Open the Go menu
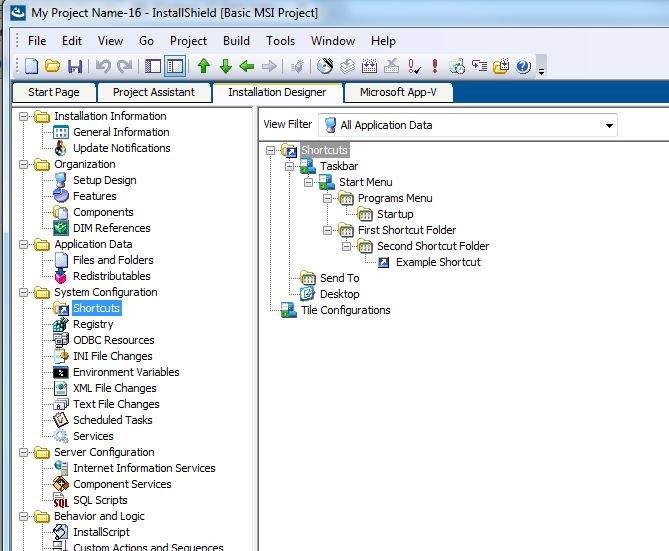The height and width of the screenshot is (551, 669). [x=146, y=41]
